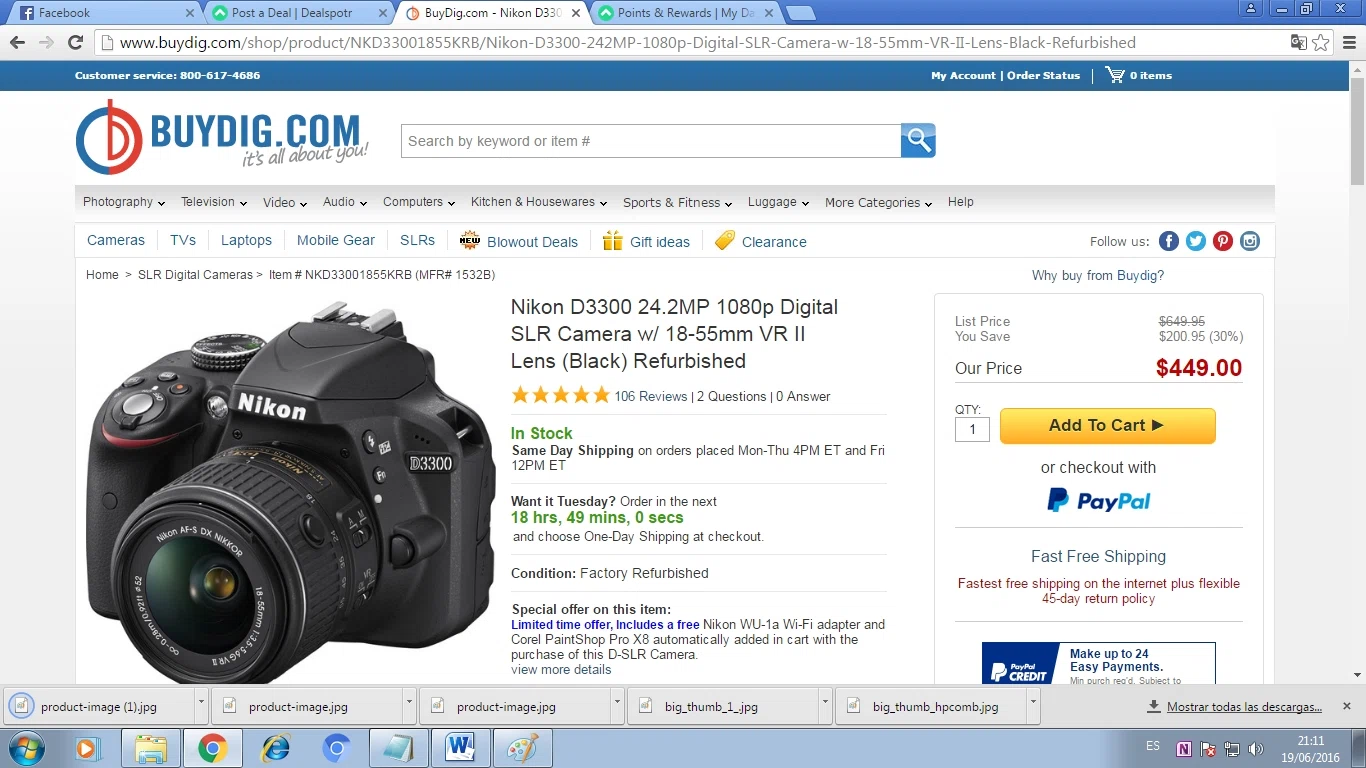The width and height of the screenshot is (1366, 768).
Task: Open Windows Media Player from taskbar
Action: pyautogui.click(x=88, y=748)
